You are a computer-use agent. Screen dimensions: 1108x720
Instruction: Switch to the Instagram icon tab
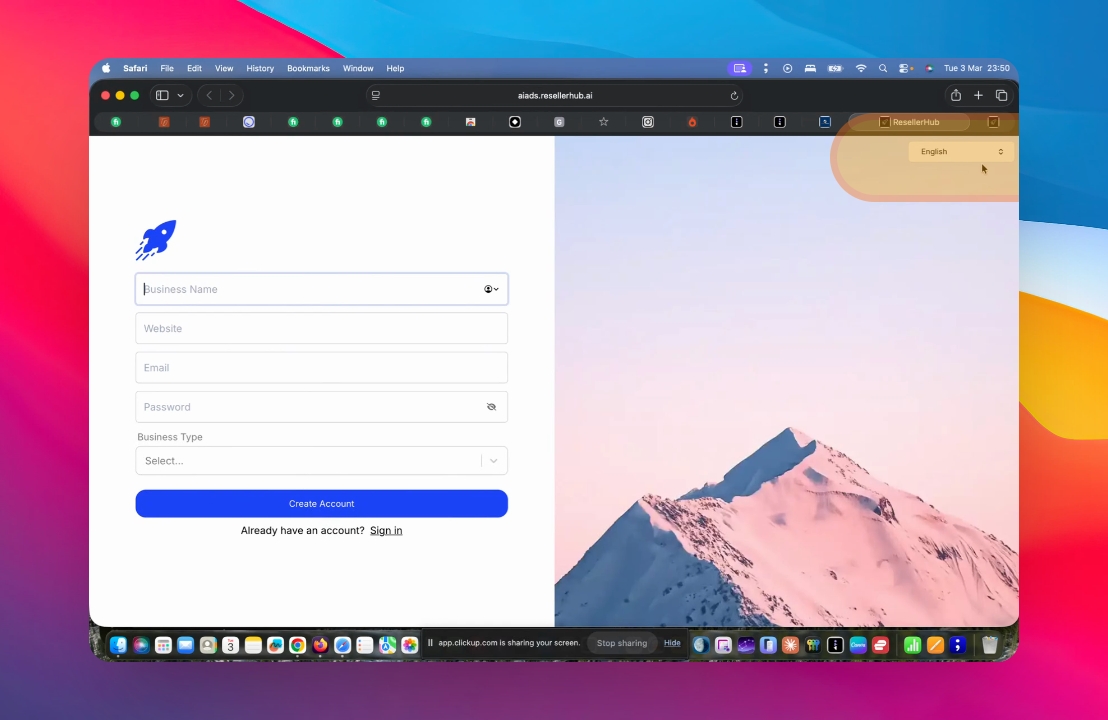click(x=648, y=122)
